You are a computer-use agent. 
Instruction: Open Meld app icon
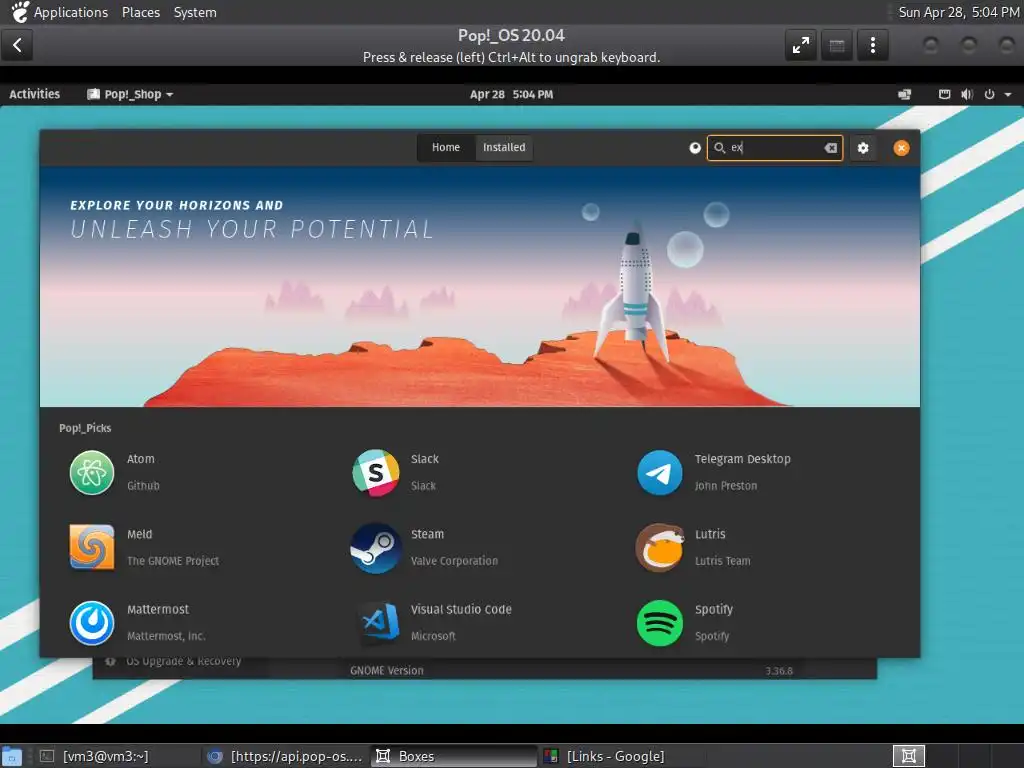(91, 547)
